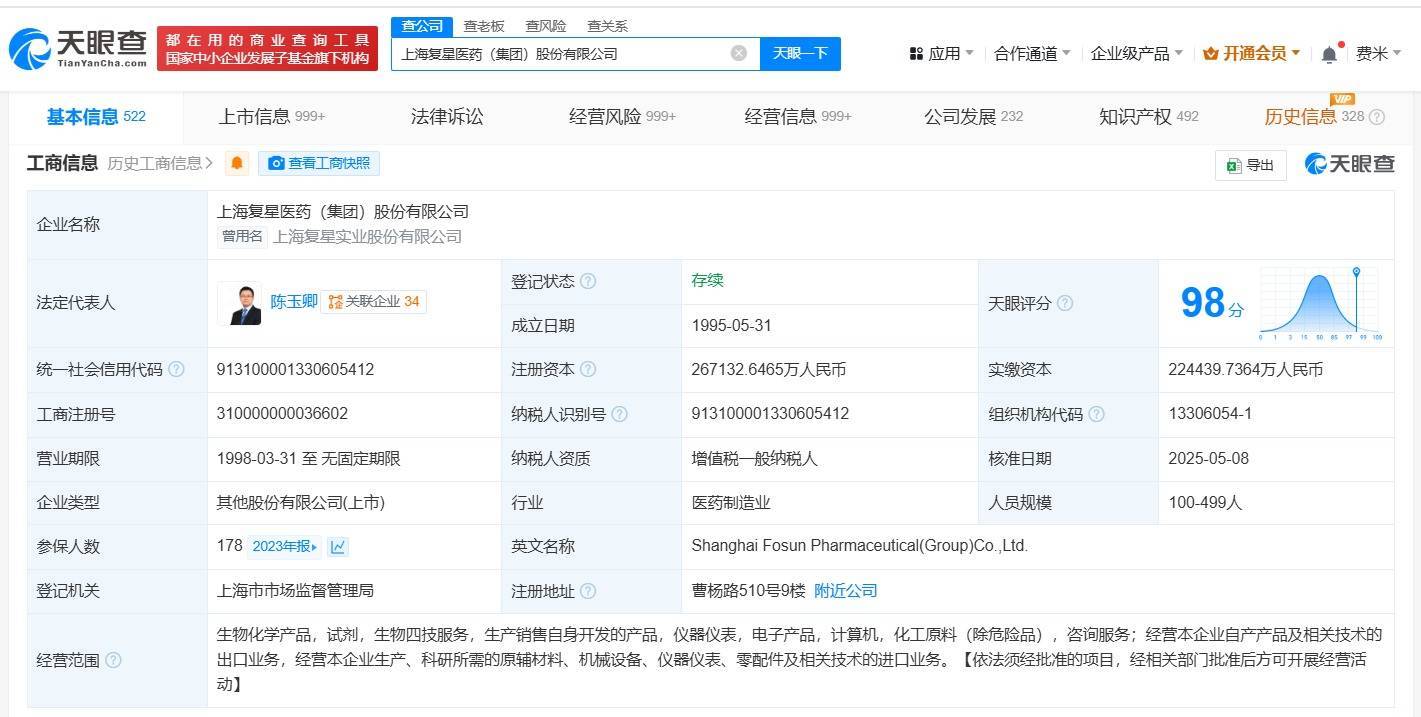The width and height of the screenshot is (1421, 717).
Task: Open help icon next to 注册地址
Action: (x=588, y=591)
